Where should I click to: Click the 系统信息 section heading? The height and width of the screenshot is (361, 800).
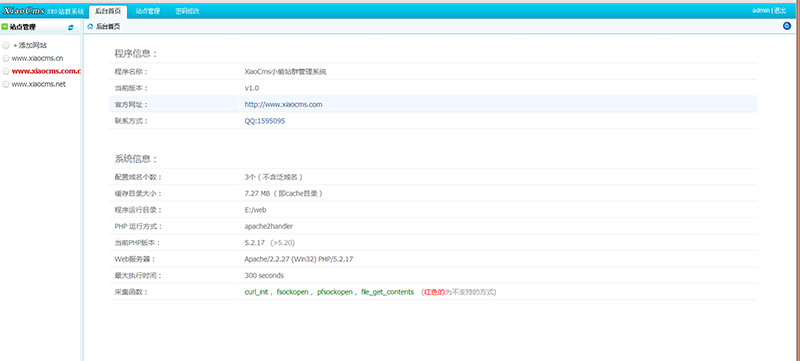(136, 159)
